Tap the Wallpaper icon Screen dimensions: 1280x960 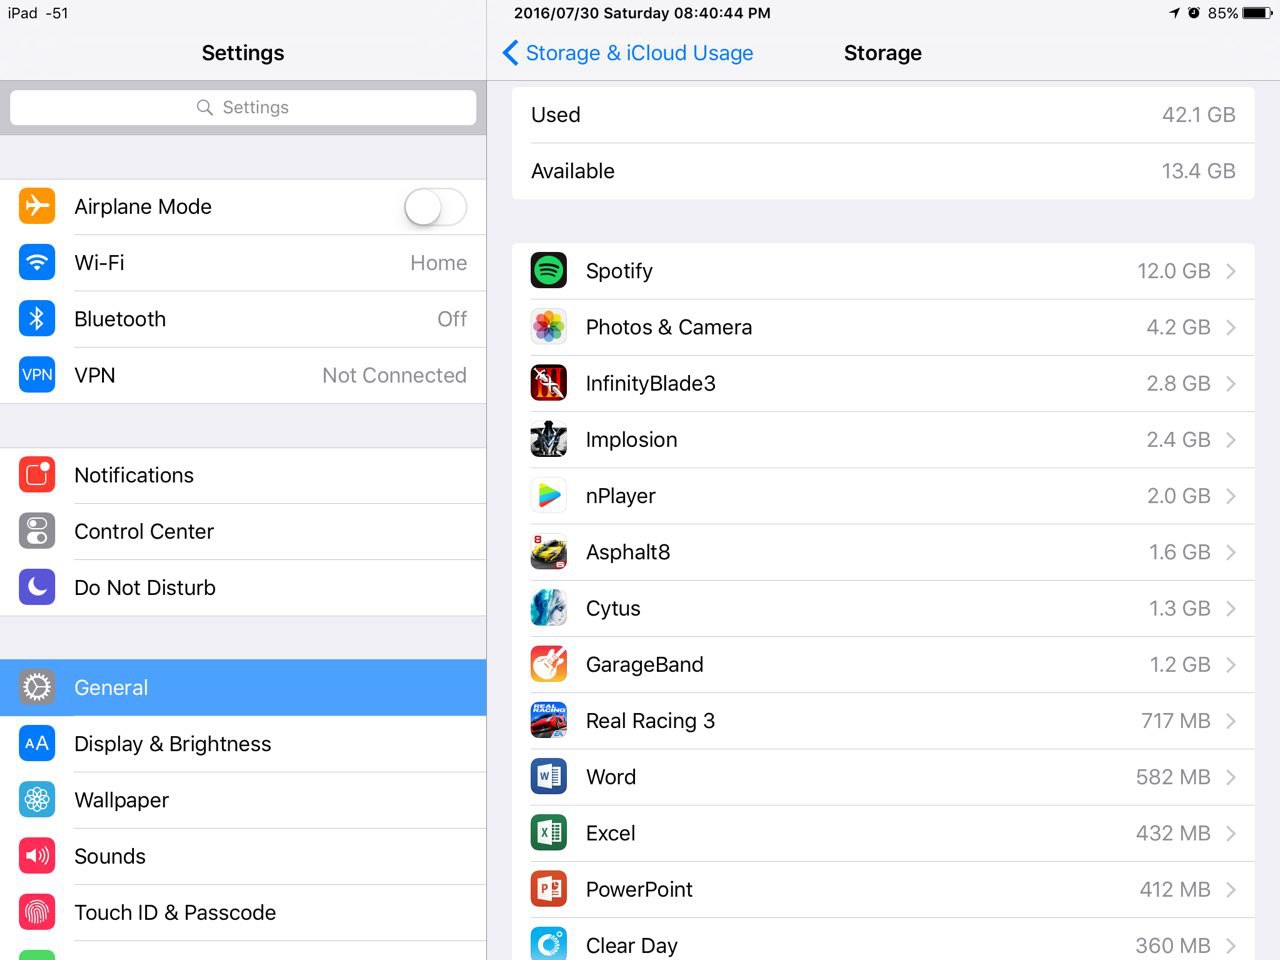tap(37, 800)
